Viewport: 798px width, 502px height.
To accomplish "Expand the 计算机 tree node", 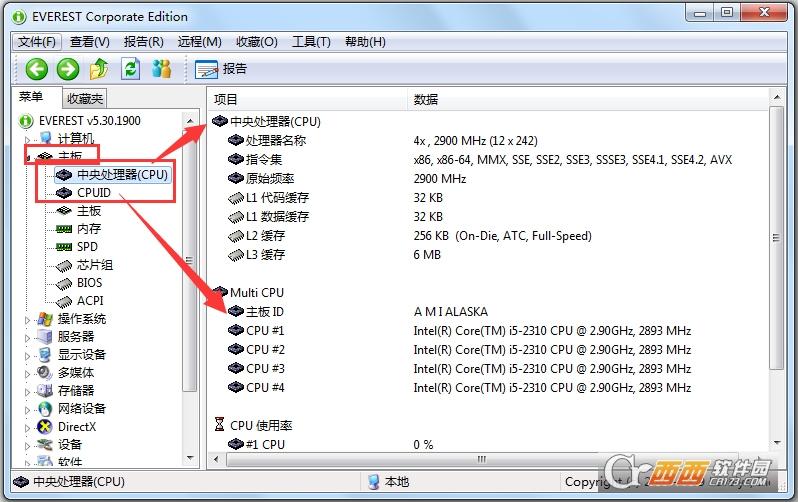I will [27, 139].
